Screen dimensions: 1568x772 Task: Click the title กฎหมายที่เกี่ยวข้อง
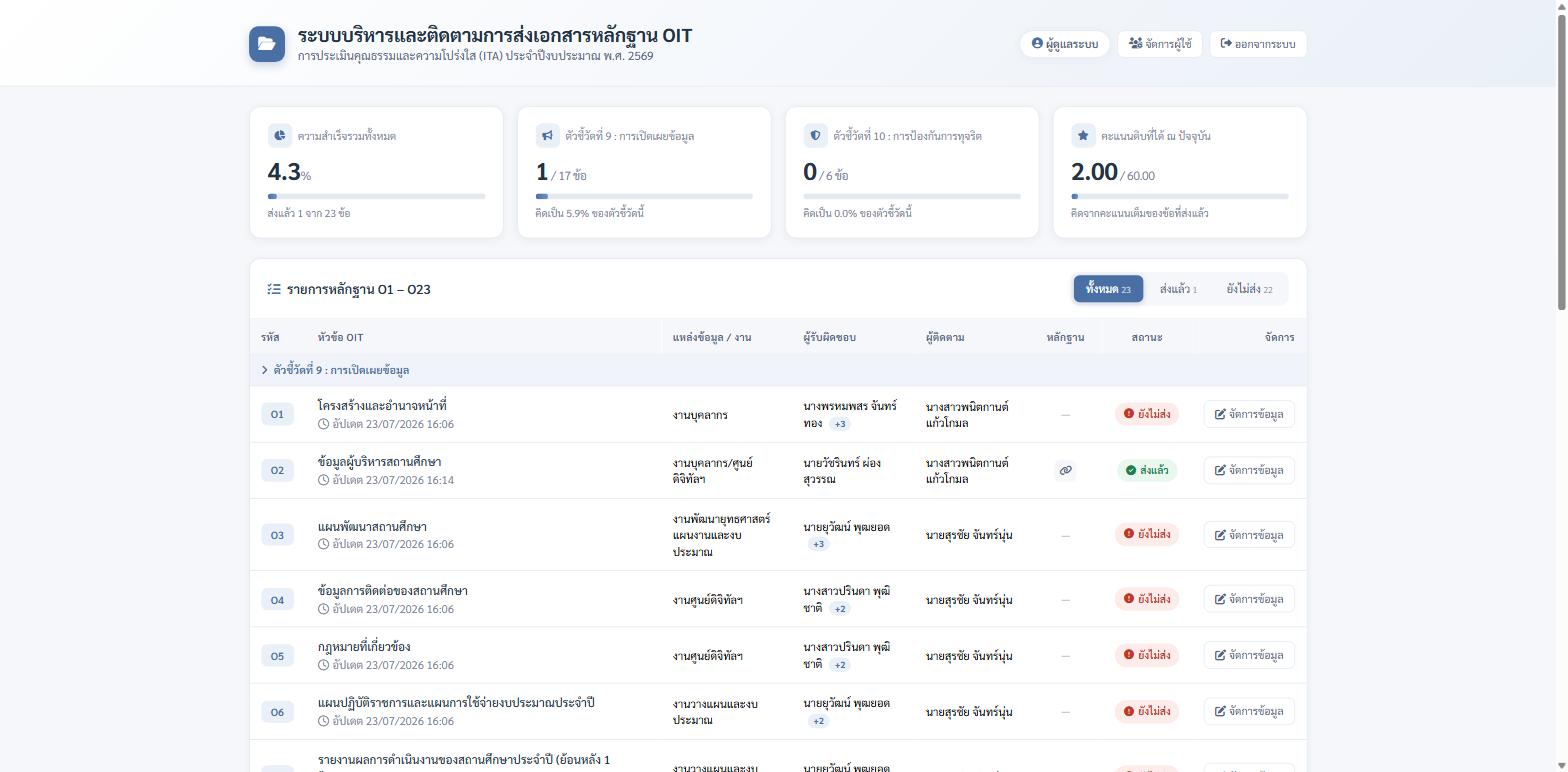pos(364,646)
